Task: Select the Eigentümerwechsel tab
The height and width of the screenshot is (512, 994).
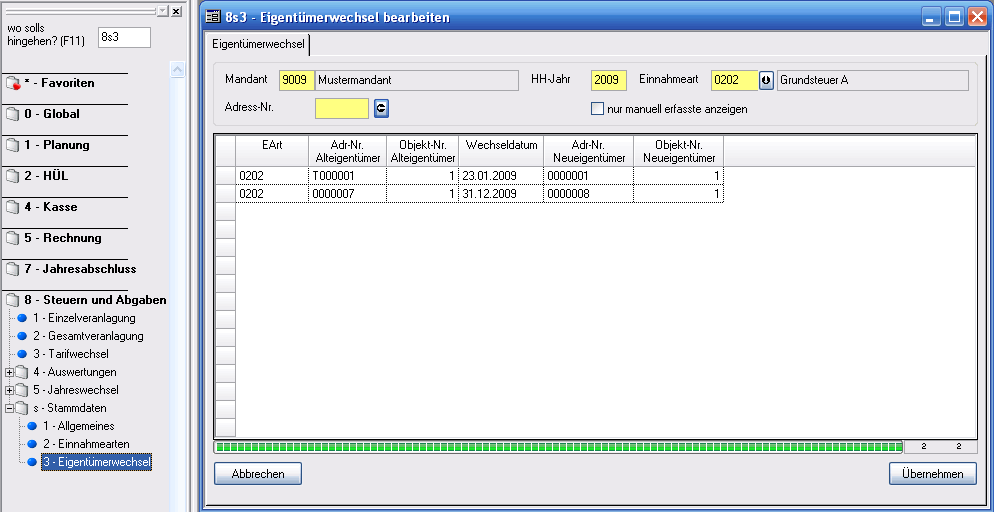Action: 260,45
